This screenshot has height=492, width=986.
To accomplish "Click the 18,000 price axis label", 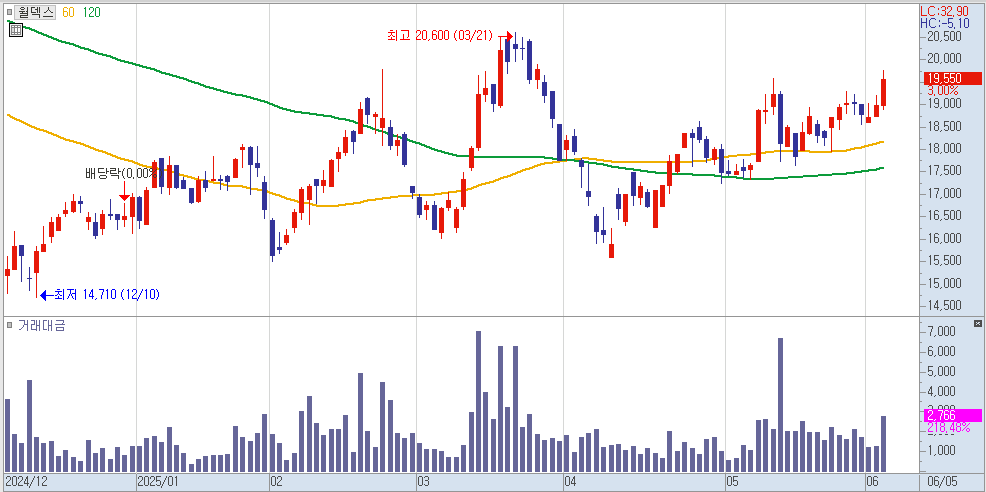I will 943,149.
